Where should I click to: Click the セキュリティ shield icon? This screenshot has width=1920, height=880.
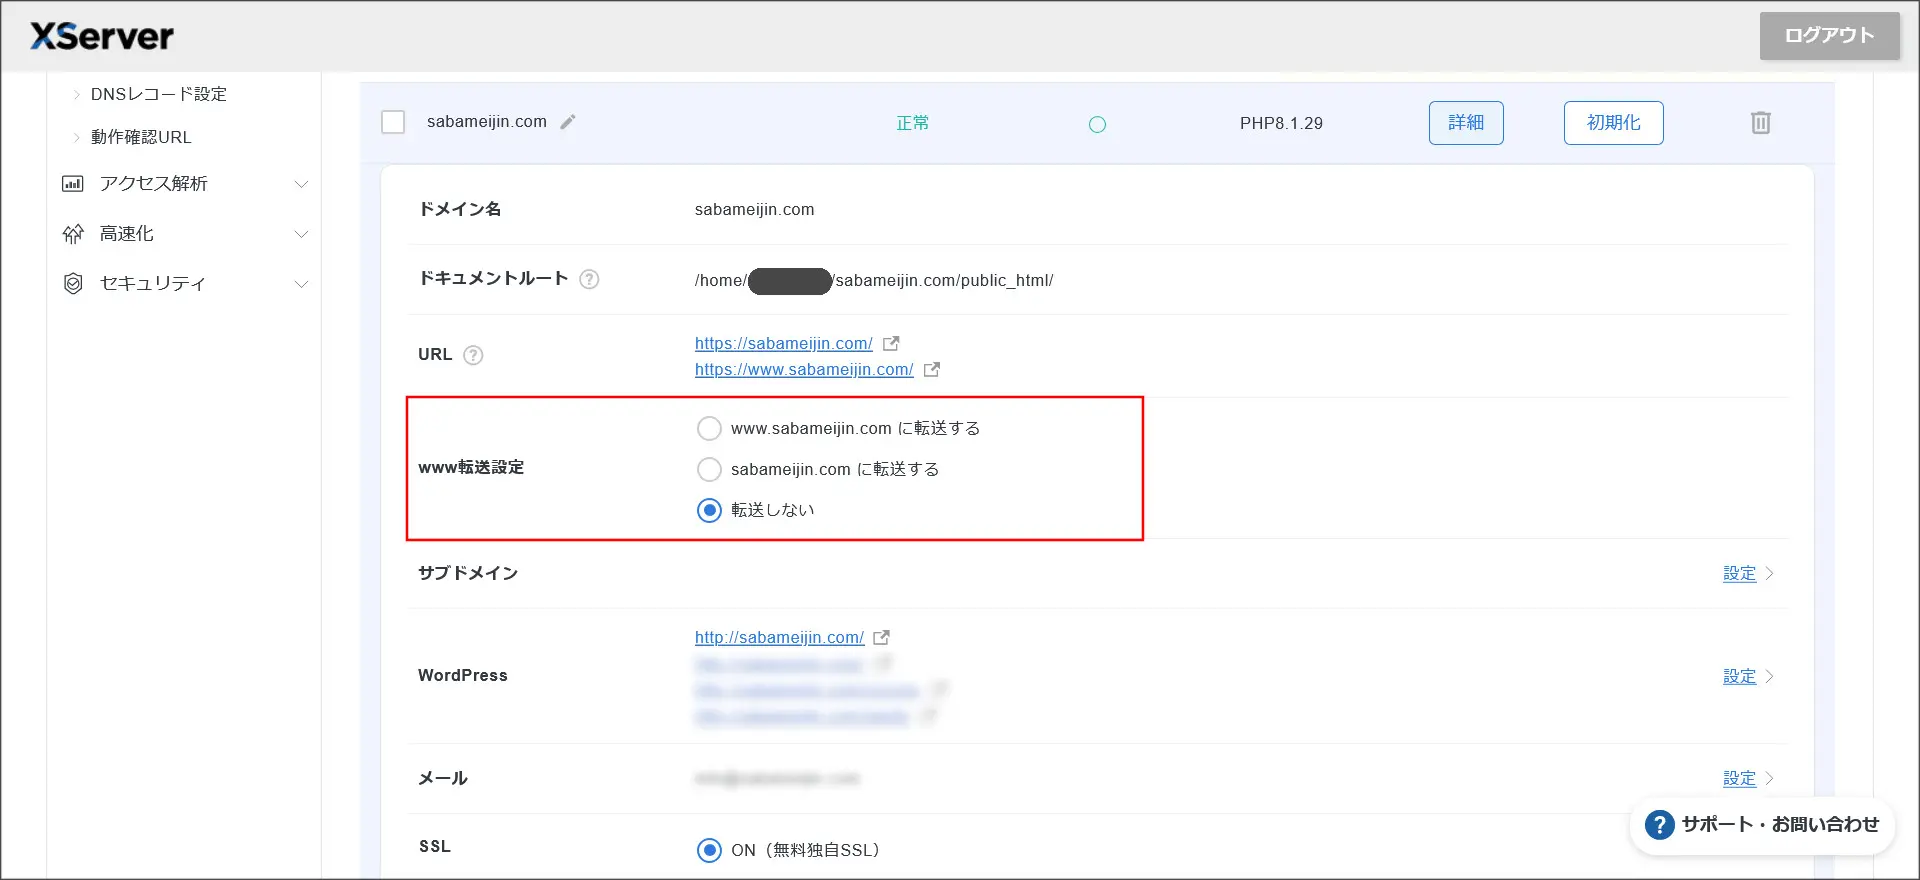click(x=73, y=284)
